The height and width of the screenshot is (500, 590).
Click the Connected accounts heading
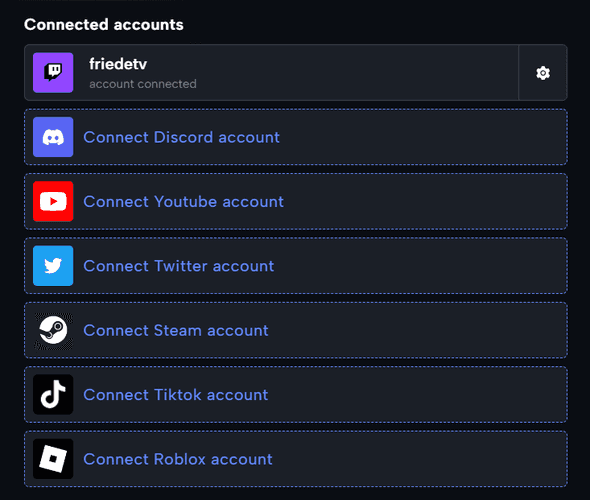pyautogui.click(x=104, y=25)
